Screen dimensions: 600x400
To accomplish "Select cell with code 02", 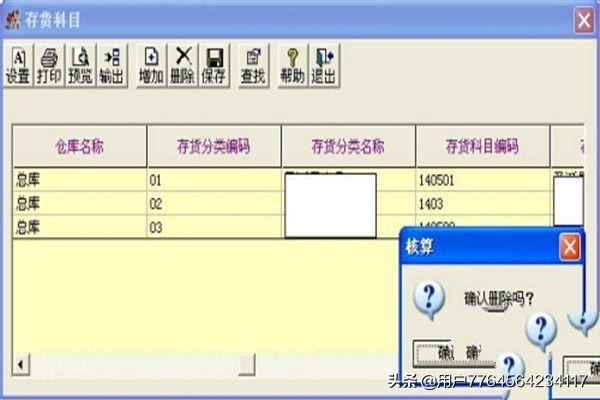I will (214, 204).
